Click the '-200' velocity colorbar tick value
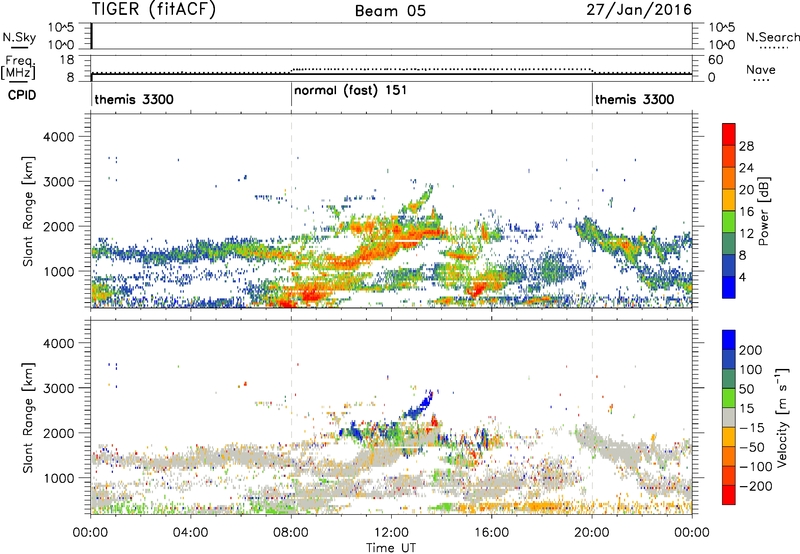This screenshot has width=800, height=554. point(757,486)
